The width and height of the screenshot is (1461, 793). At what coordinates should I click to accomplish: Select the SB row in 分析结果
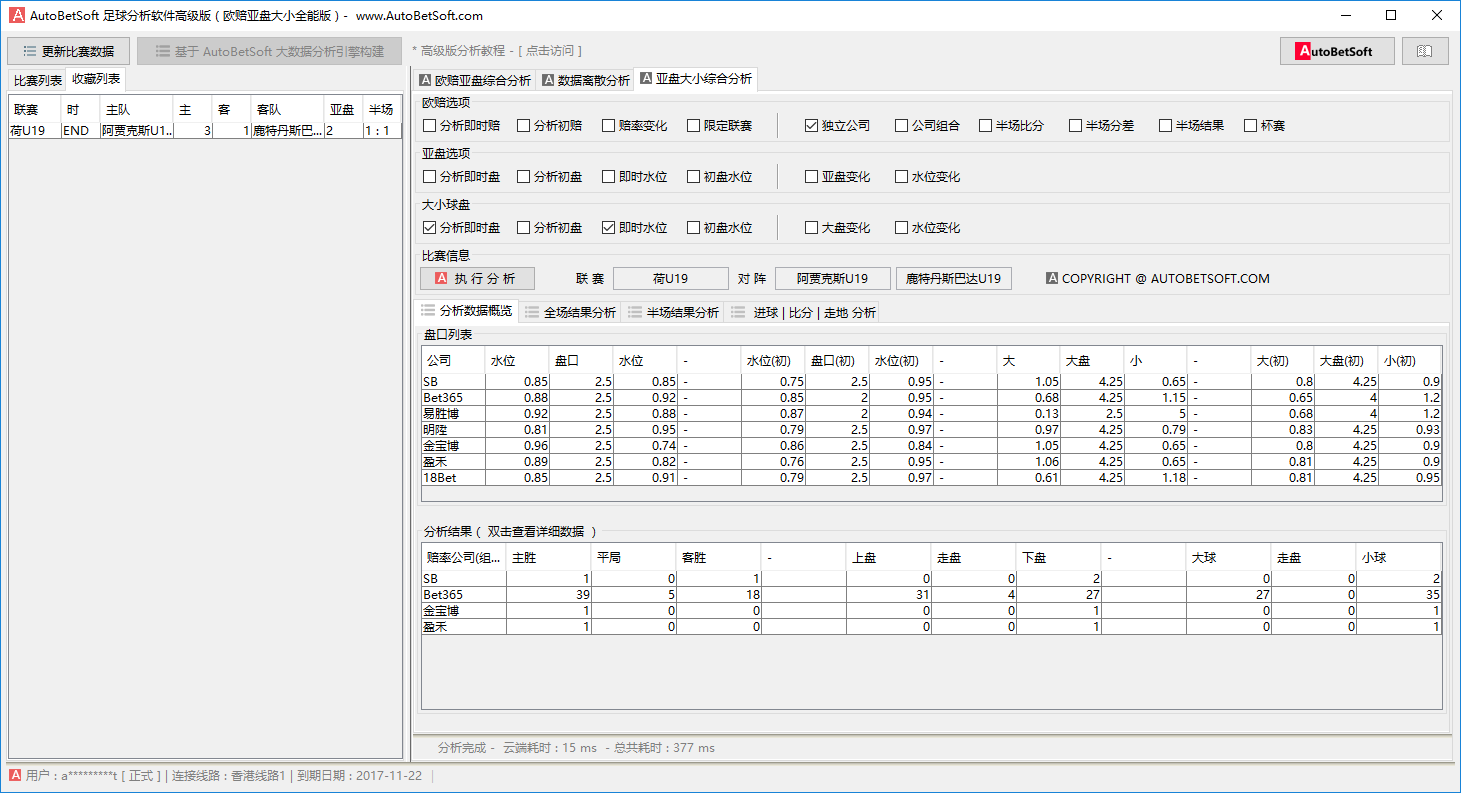932,579
